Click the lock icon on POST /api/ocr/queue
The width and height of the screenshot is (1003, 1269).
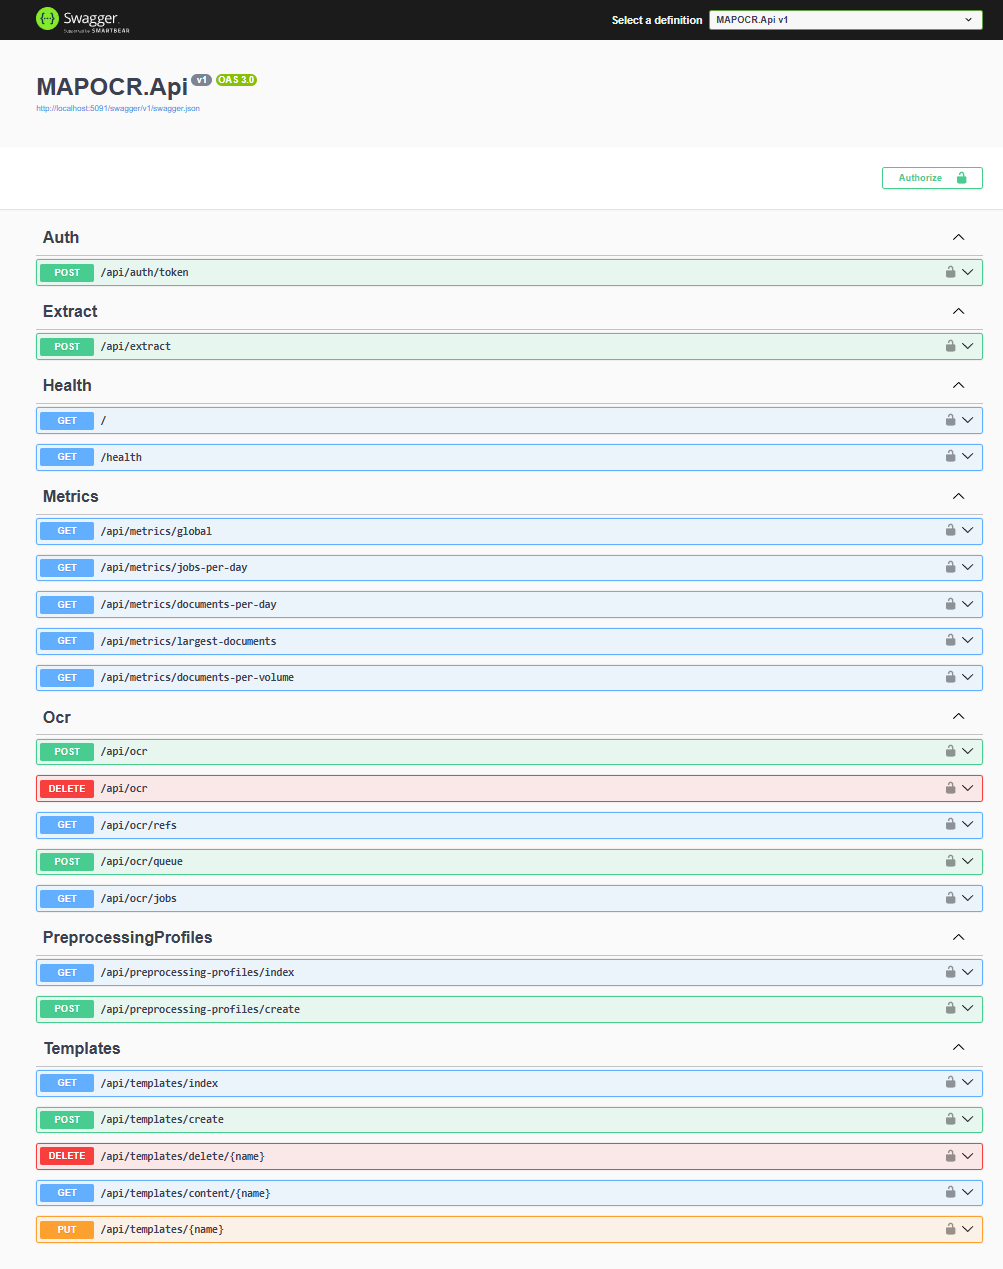[950, 861]
